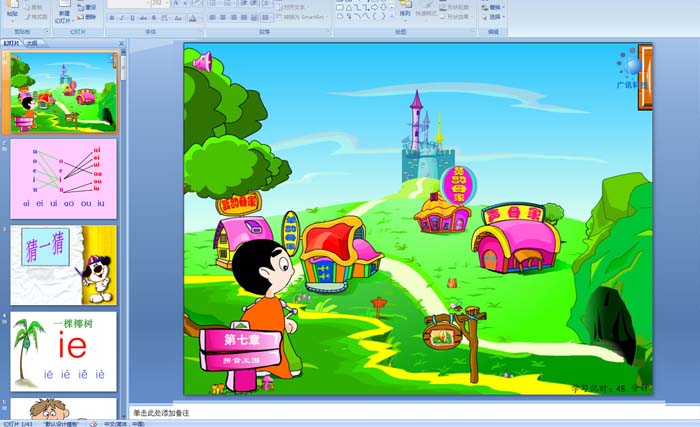Click the Font Color button
The width and height of the screenshot is (700, 427).
pyautogui.click(x=193, y=18)
